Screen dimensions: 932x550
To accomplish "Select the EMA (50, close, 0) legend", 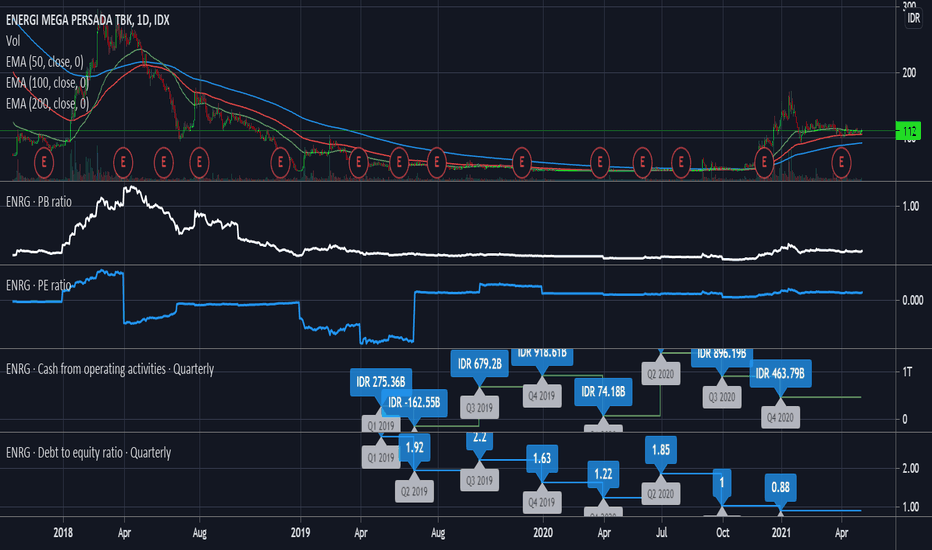I will (x=45, y=62).
